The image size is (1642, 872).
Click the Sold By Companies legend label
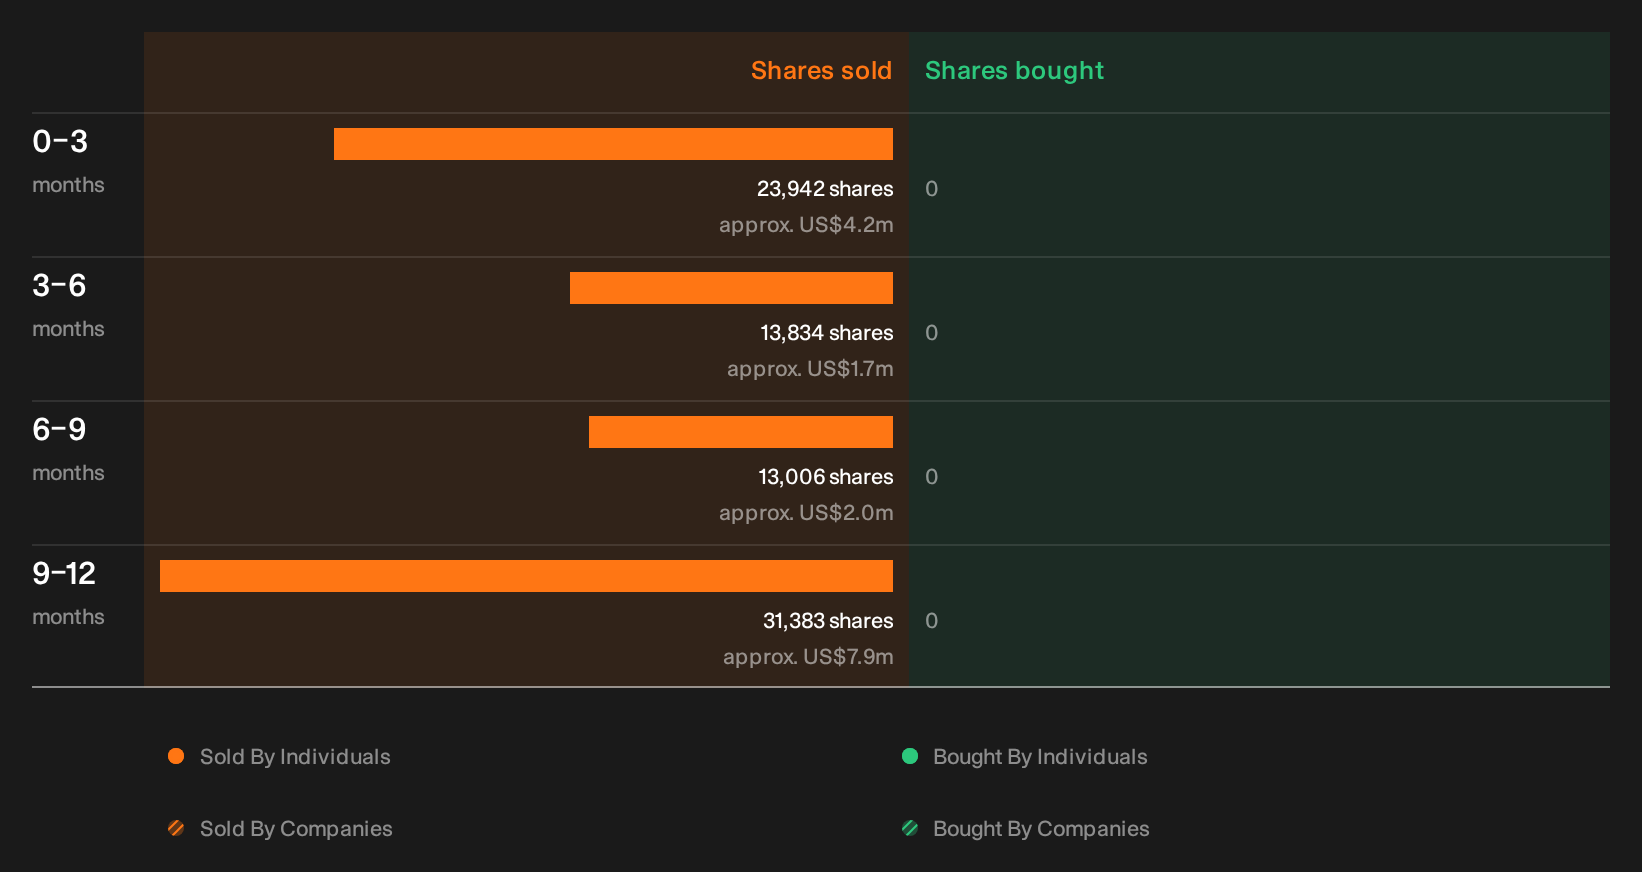296,829
